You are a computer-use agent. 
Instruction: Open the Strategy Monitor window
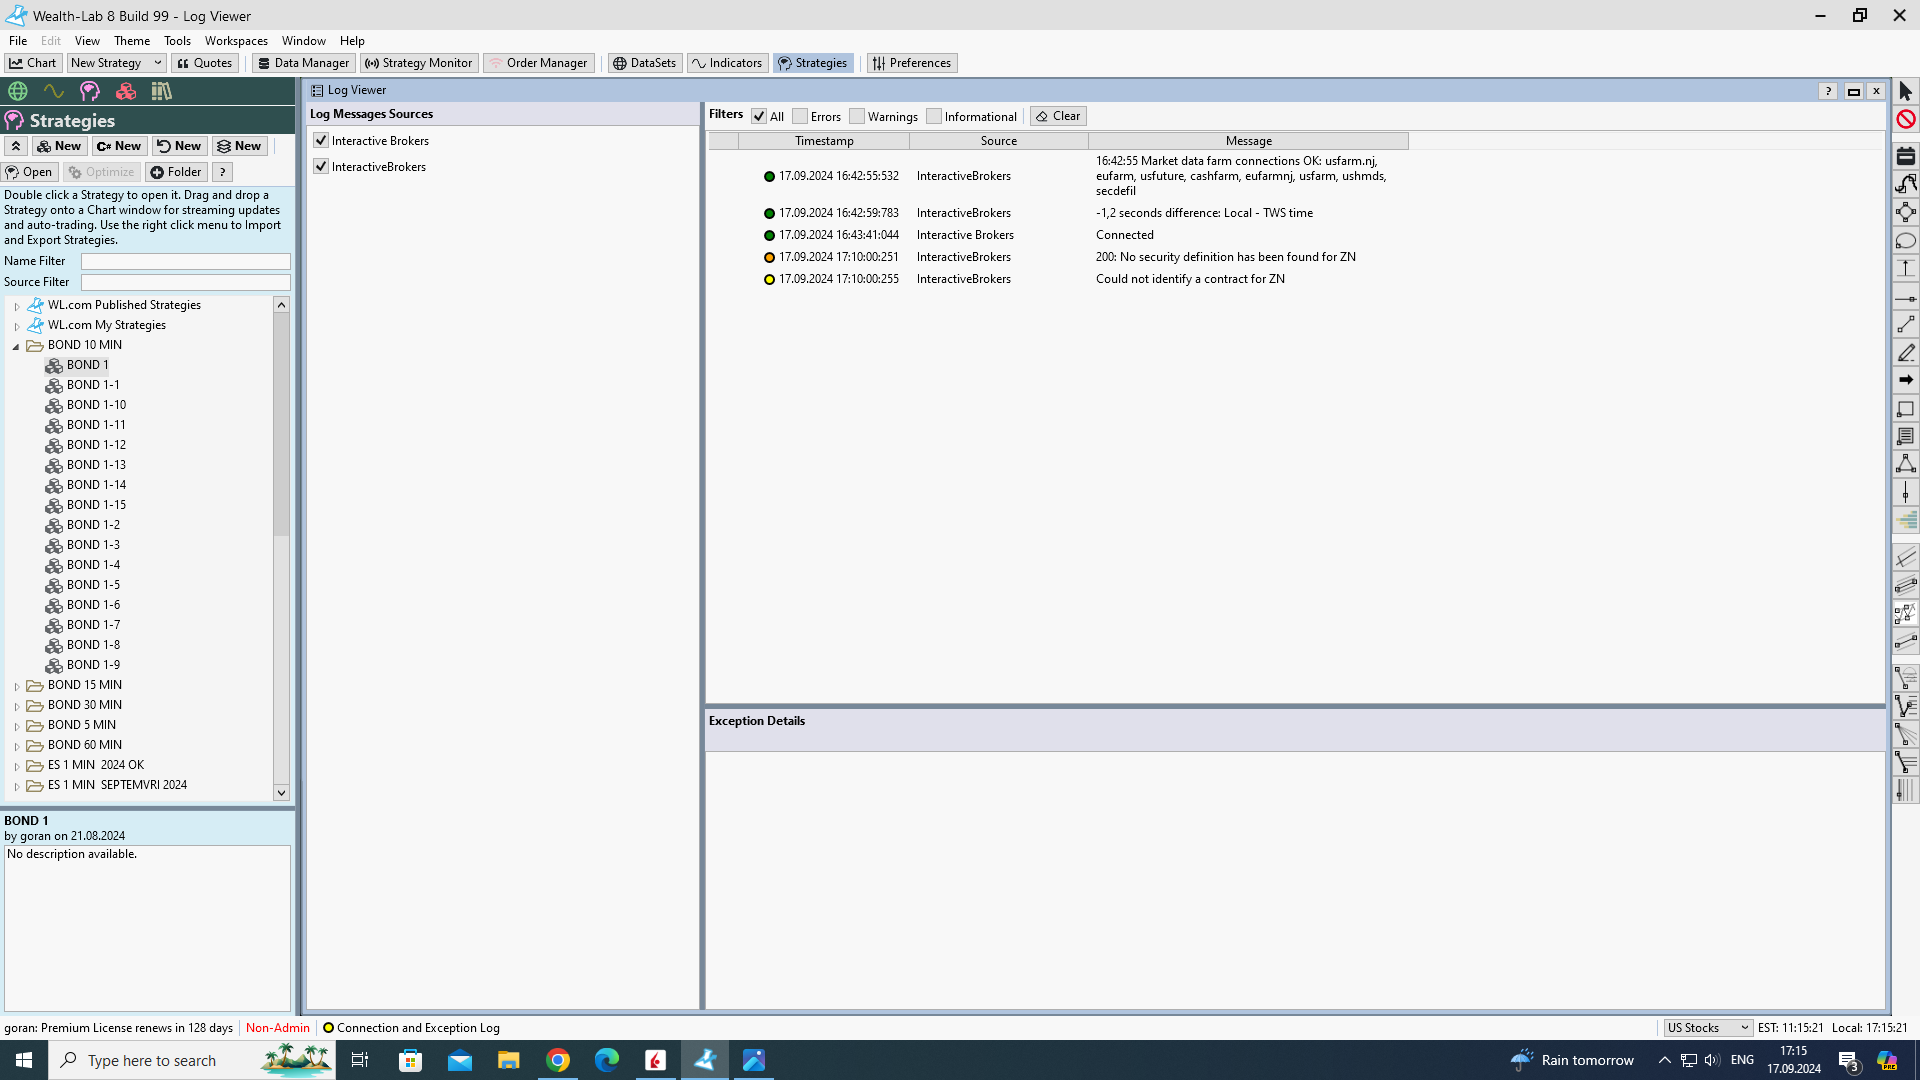[x=419, y=63]
